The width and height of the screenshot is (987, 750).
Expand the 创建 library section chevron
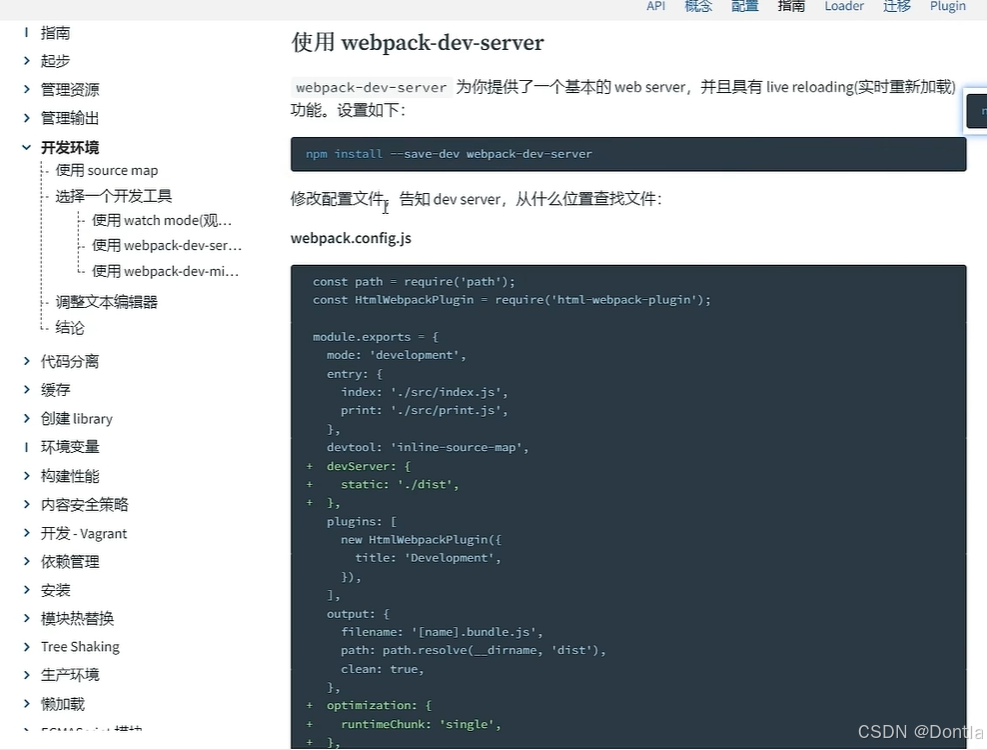pyautogui.click(x=26, y=418)
